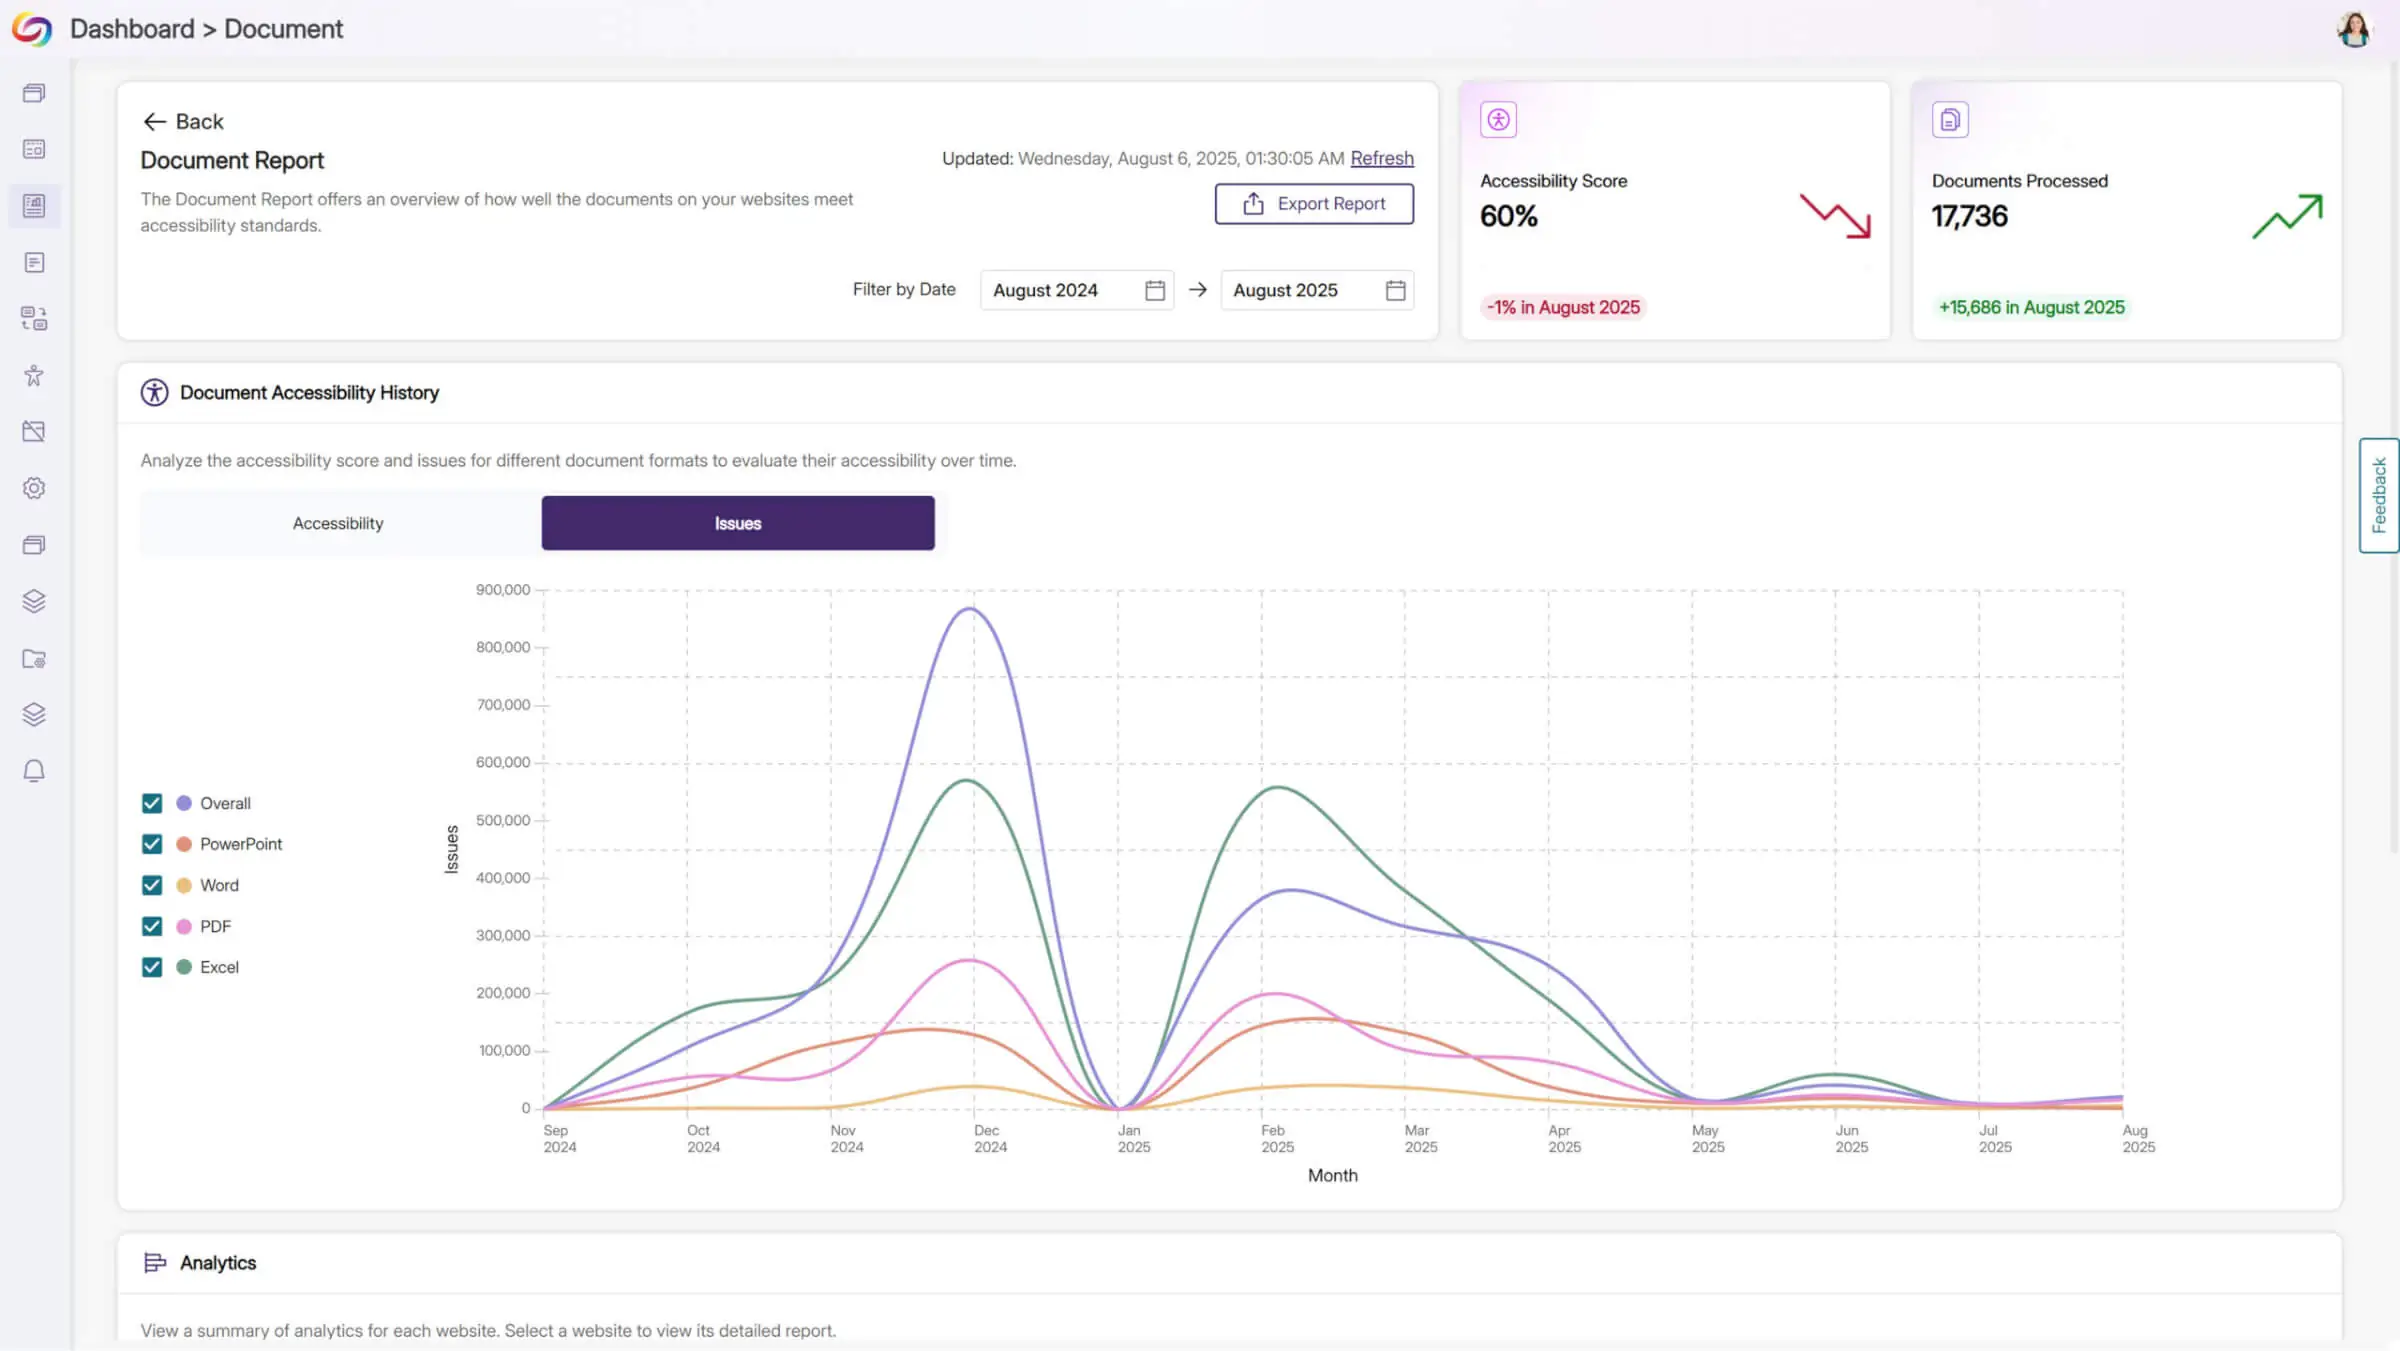Image resolution: width=2400 pixels, height=1351 pixels.
Task: Click the Documents Processed card icon
Action: 1950,120
